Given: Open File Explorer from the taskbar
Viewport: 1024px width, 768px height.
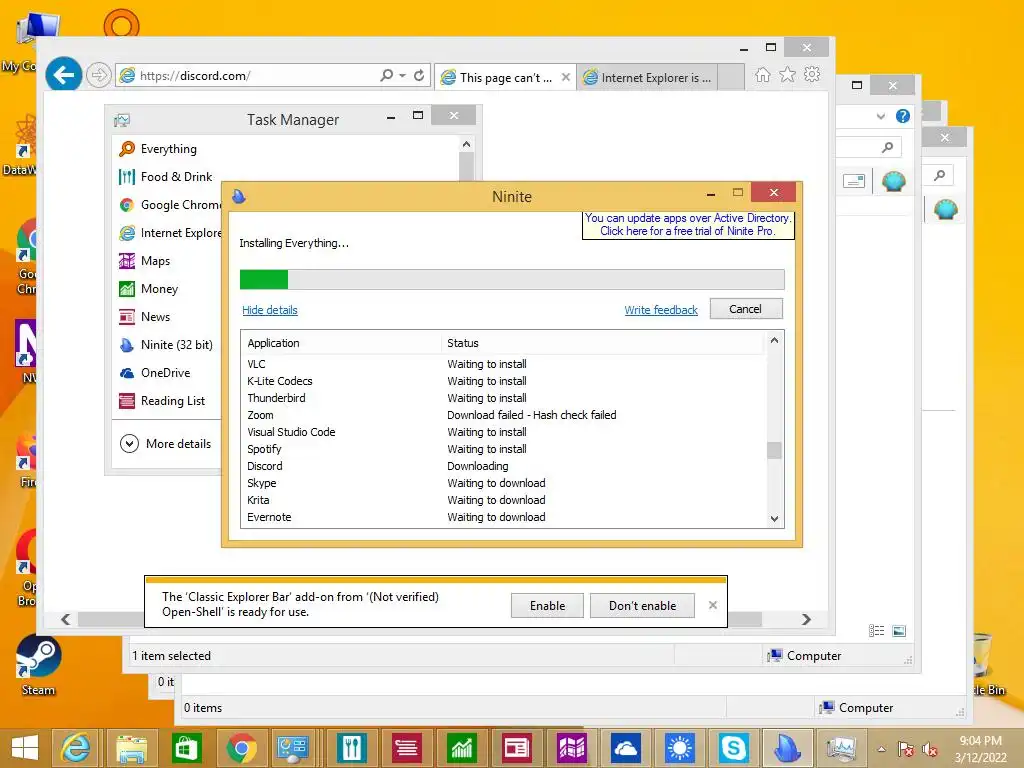Looking at the screenshot, I should (131, 748).
